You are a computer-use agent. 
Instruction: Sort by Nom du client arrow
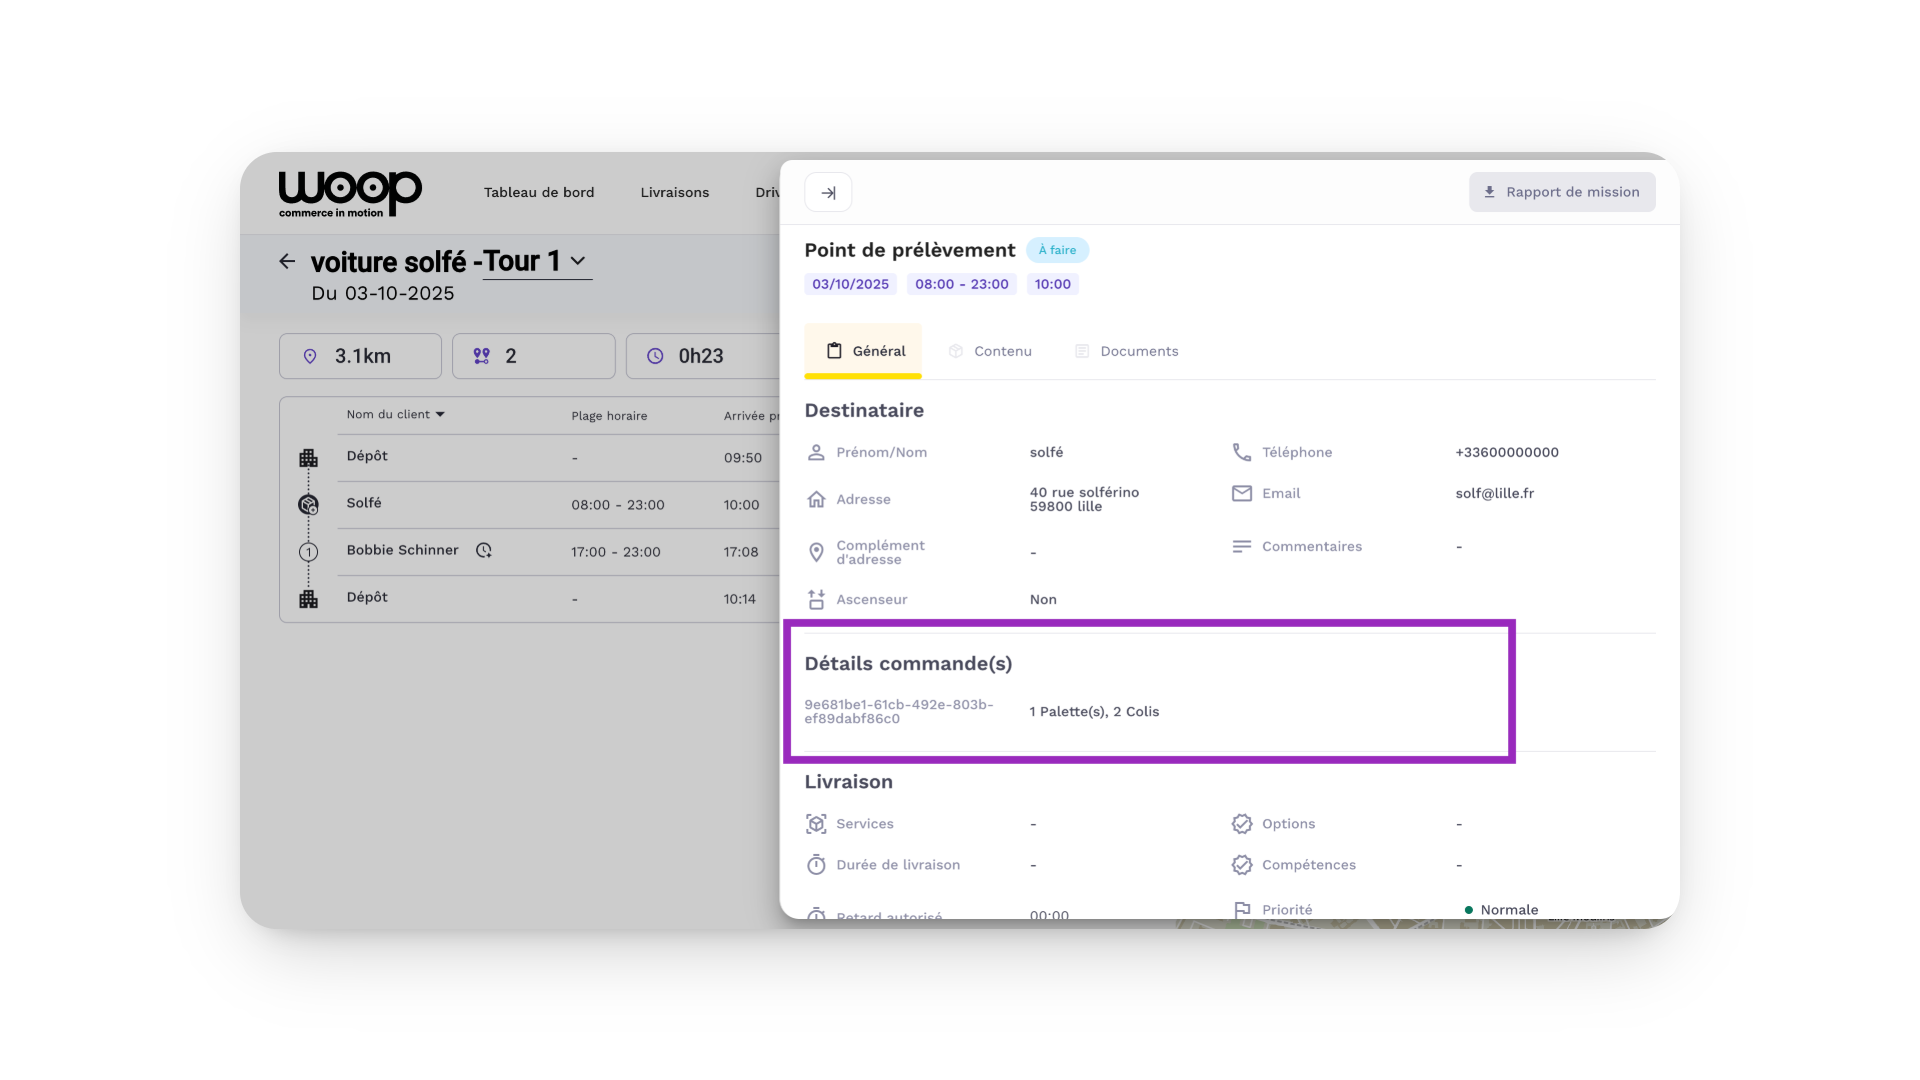440,415
